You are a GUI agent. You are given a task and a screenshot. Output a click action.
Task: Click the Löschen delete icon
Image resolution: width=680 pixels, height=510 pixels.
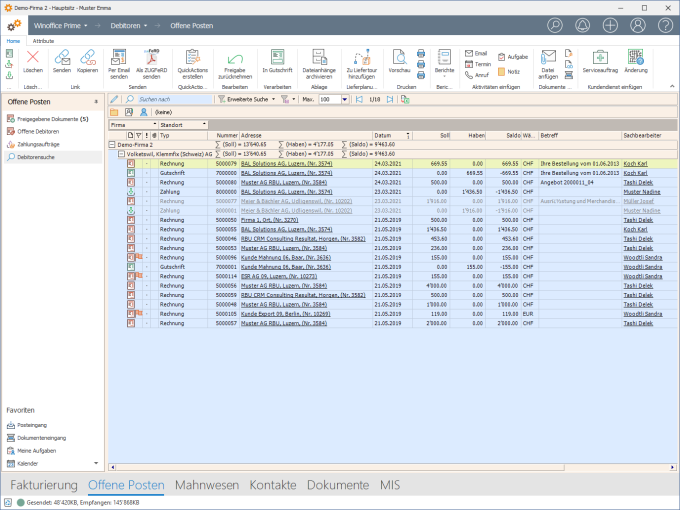(33, 57)
